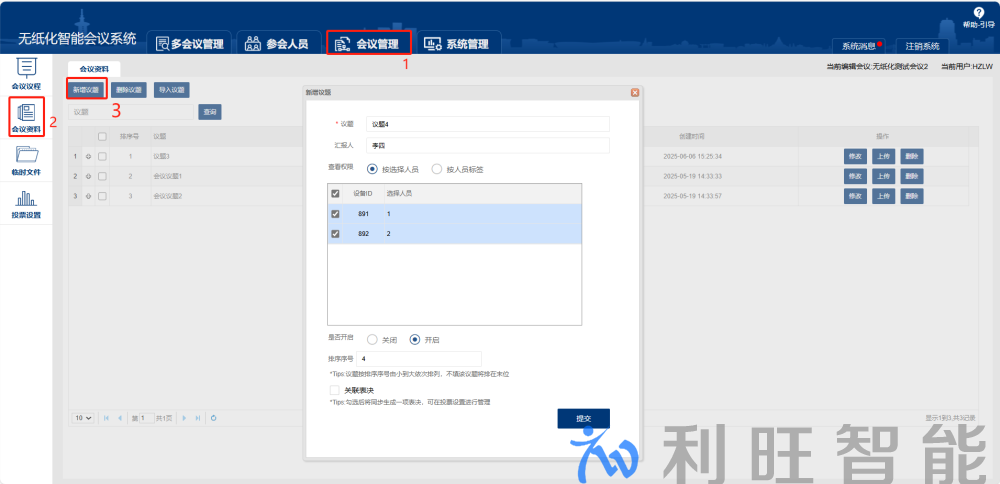
Task: Click the 新增议题 button
Action: click(x=86, y=90)
